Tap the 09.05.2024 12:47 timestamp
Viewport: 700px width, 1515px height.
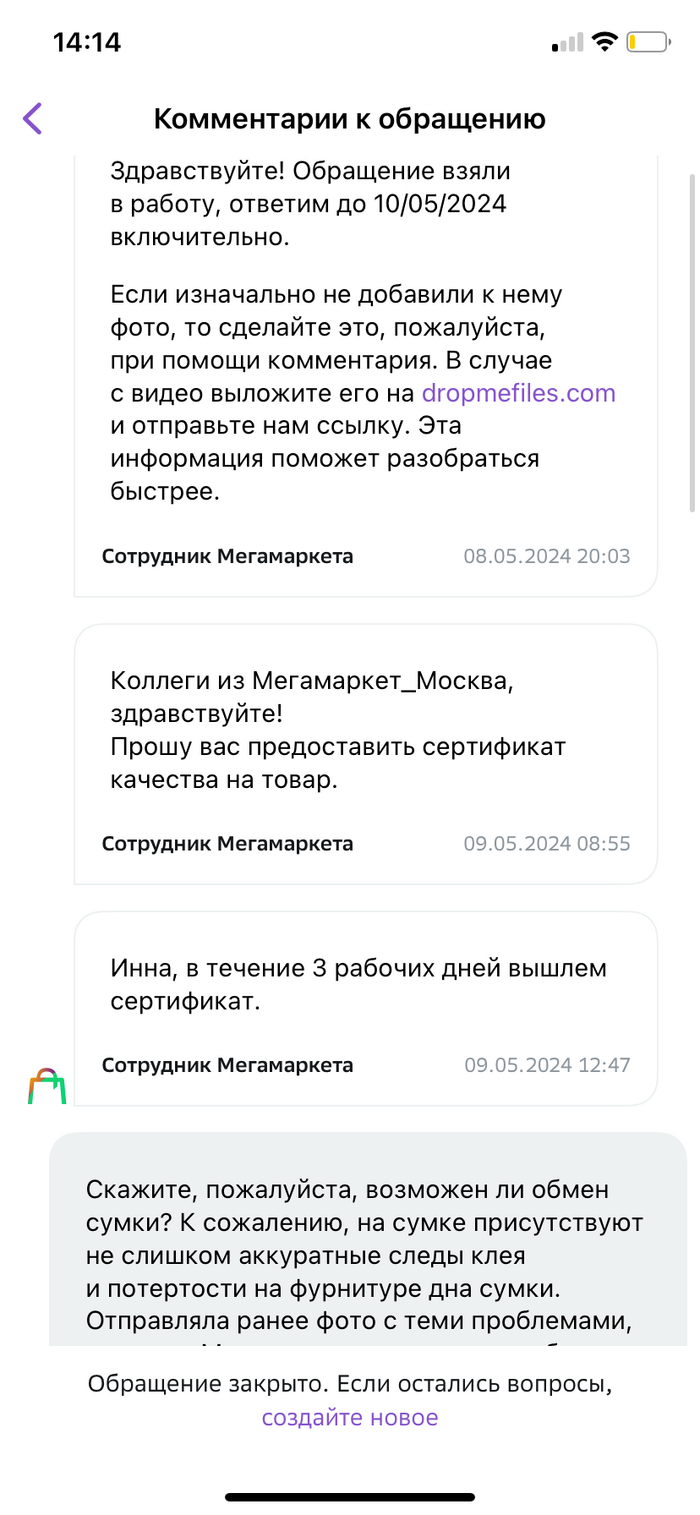(x=547, y=1065)
